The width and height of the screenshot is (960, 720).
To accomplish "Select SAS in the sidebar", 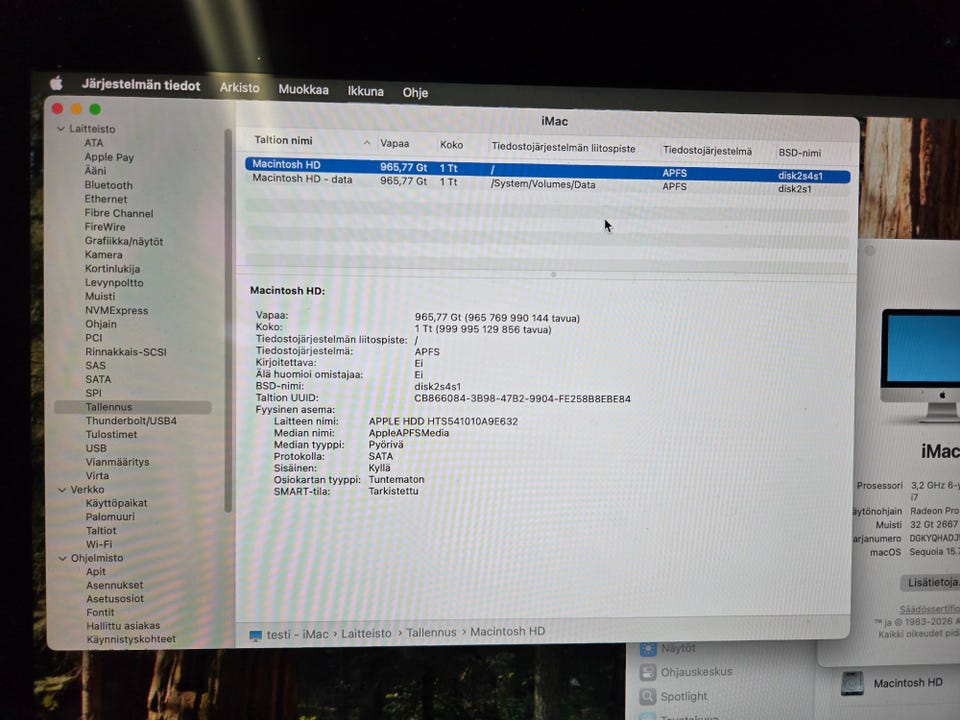I will pyautogui.click(x=96, y=366).
